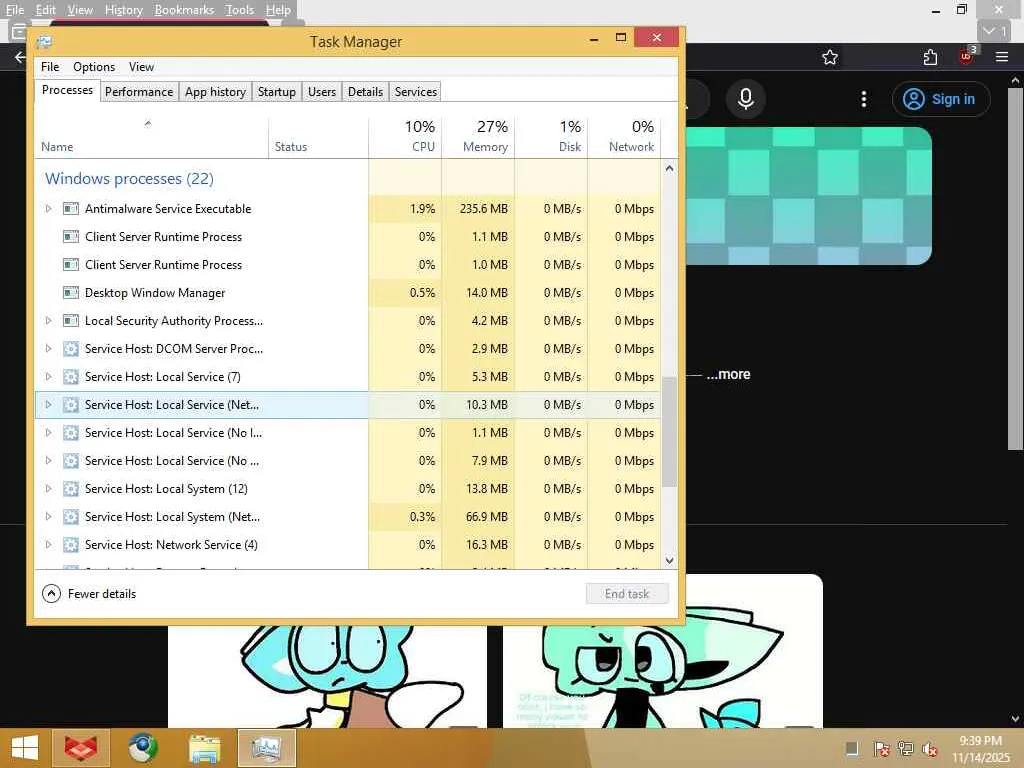Sort by the Memory column header
Viewport: 1024px width, 768px height.
479,136
